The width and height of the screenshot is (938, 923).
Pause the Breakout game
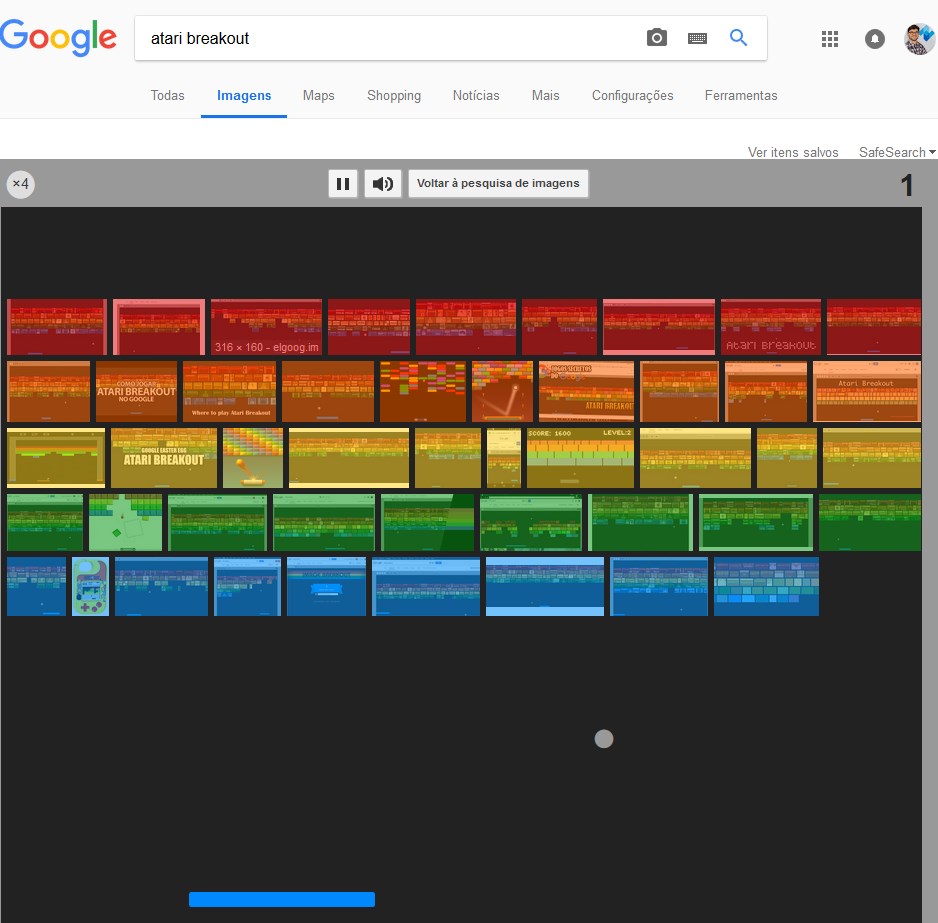click(343, 184)
